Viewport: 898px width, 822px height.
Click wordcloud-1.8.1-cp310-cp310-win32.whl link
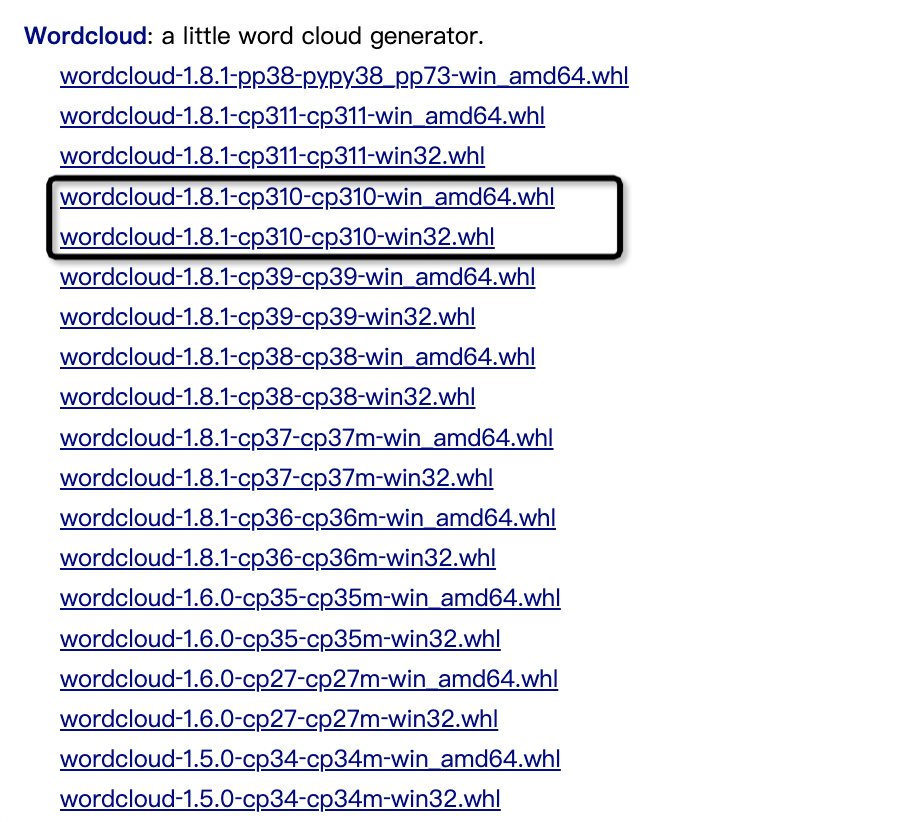pos(277,237)
